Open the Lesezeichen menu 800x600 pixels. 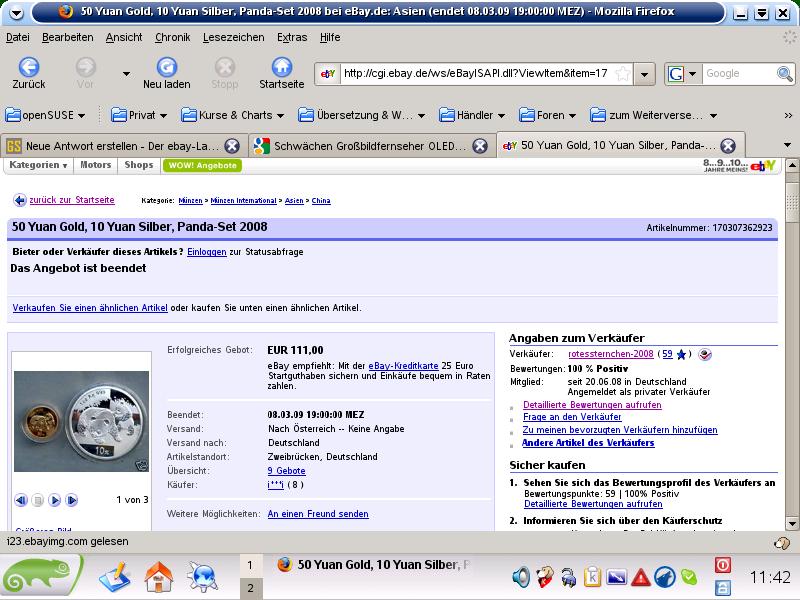click(233, 37)
